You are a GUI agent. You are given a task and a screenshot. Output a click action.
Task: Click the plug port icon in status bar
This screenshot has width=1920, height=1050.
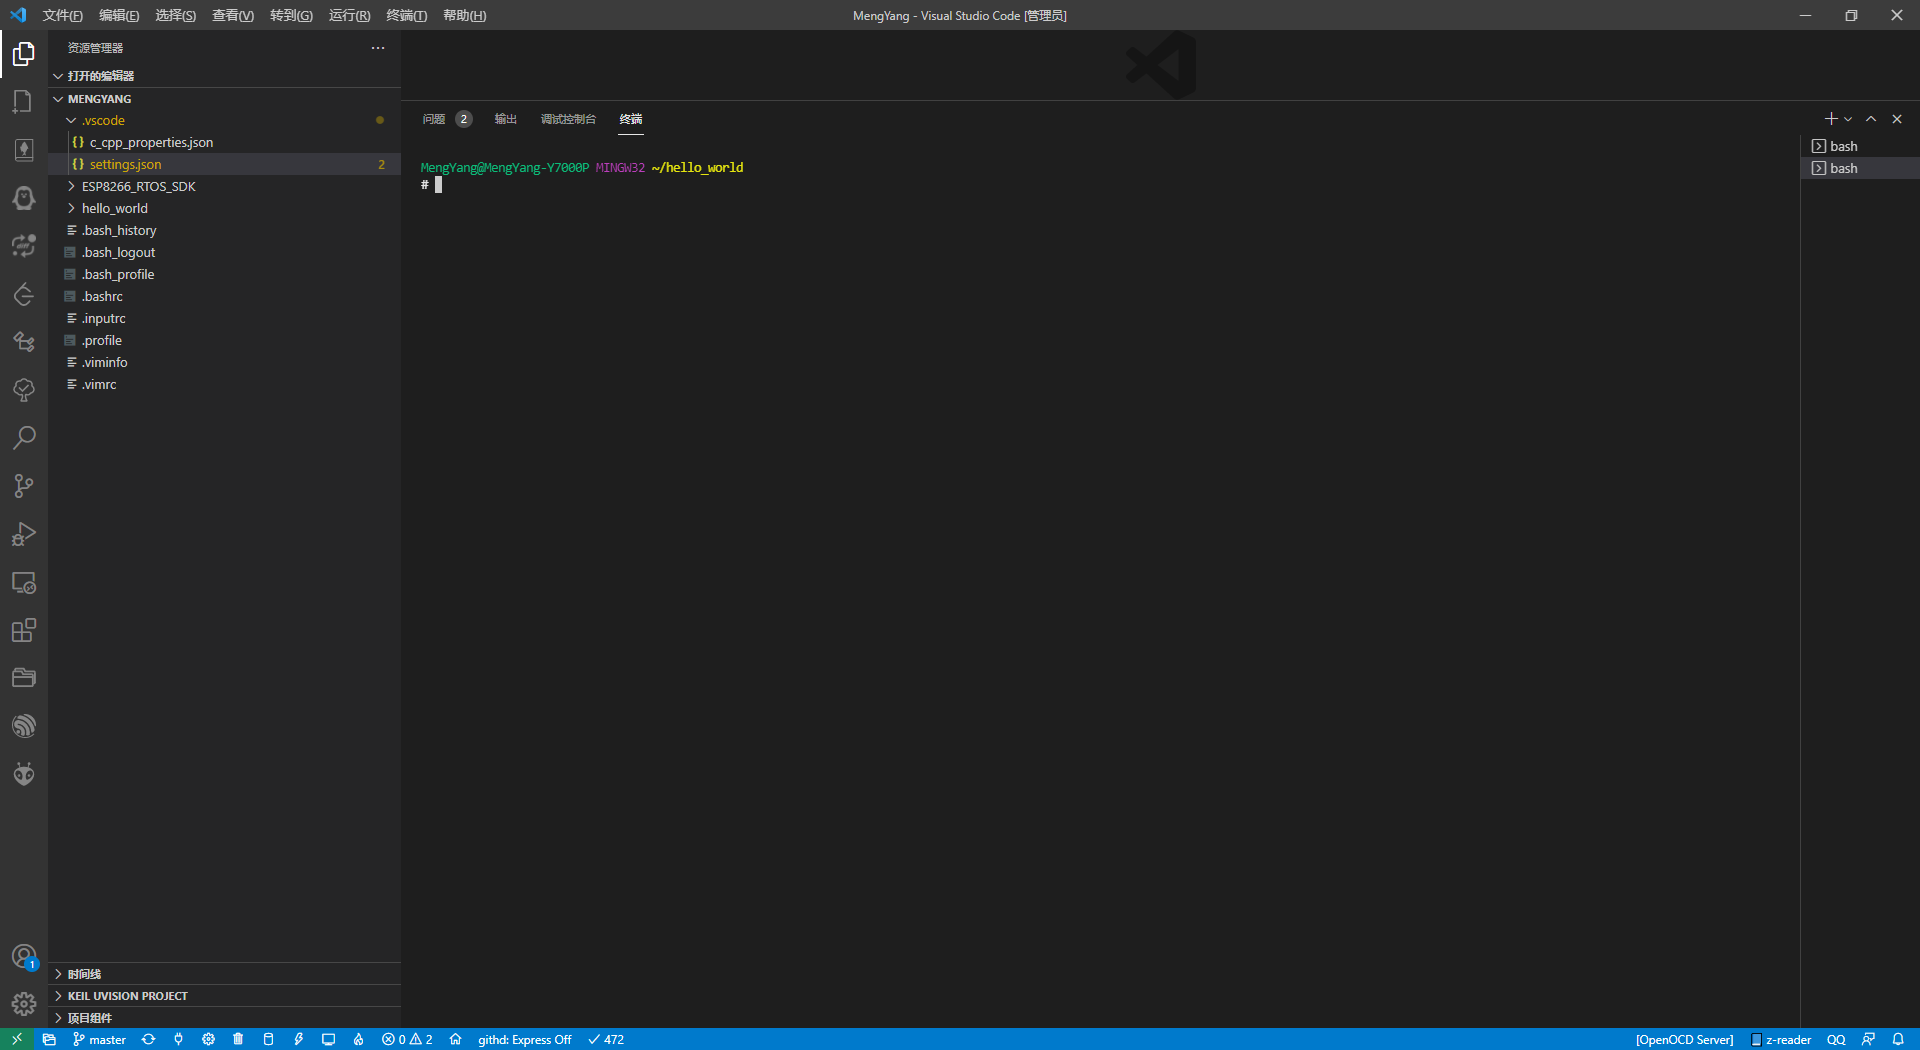(x=178, y=1039)
